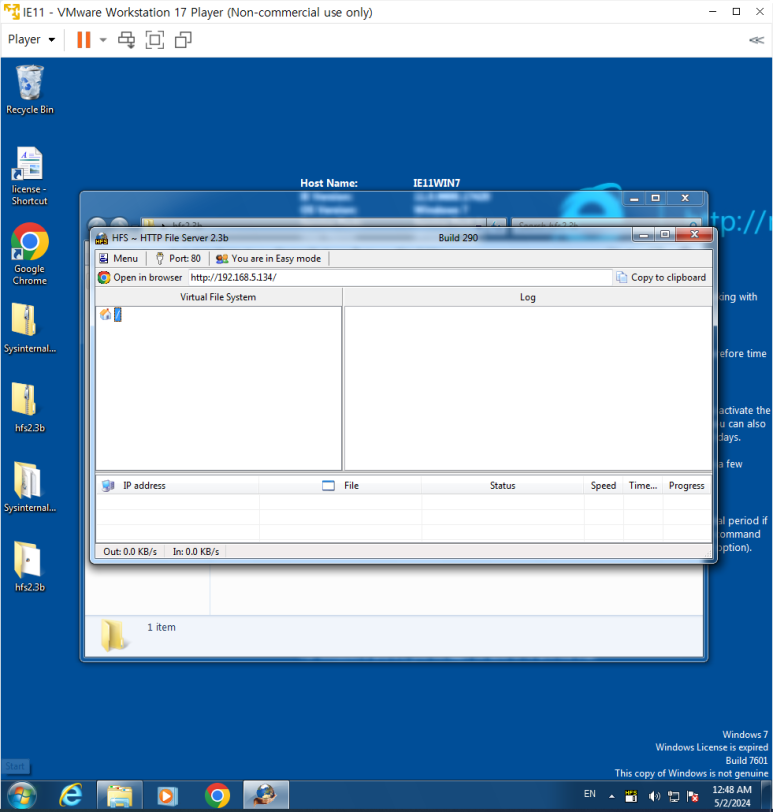773x812 pixels.
Task: Select first Sysinternal zip desktop icon
Action: coord(30,328)
